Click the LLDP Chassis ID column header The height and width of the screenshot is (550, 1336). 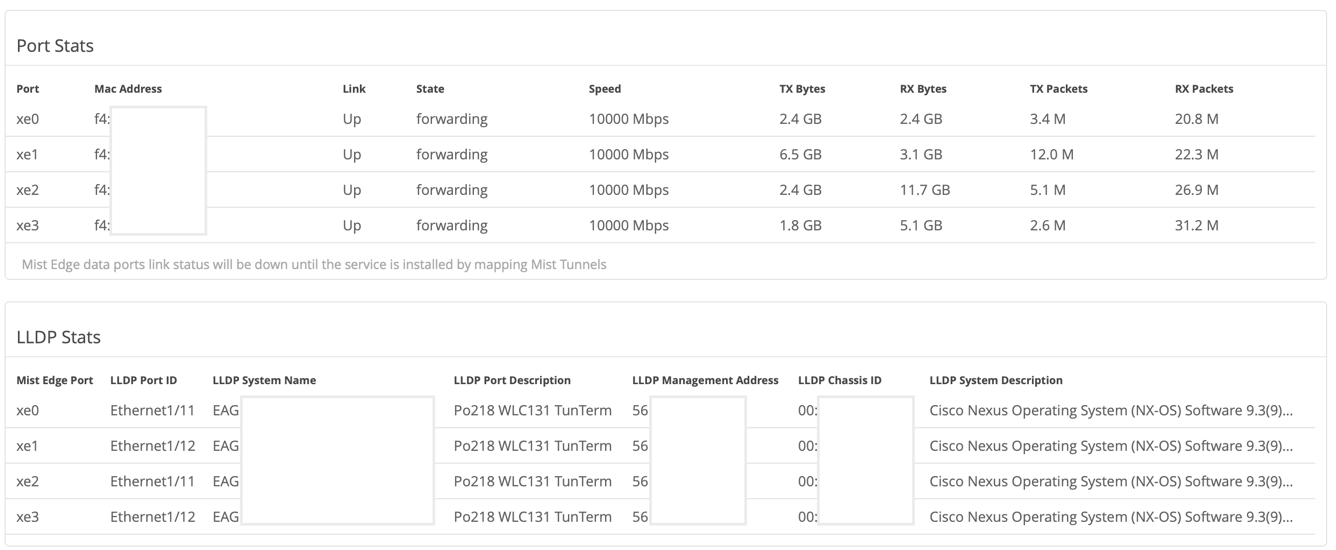(839, 380)
